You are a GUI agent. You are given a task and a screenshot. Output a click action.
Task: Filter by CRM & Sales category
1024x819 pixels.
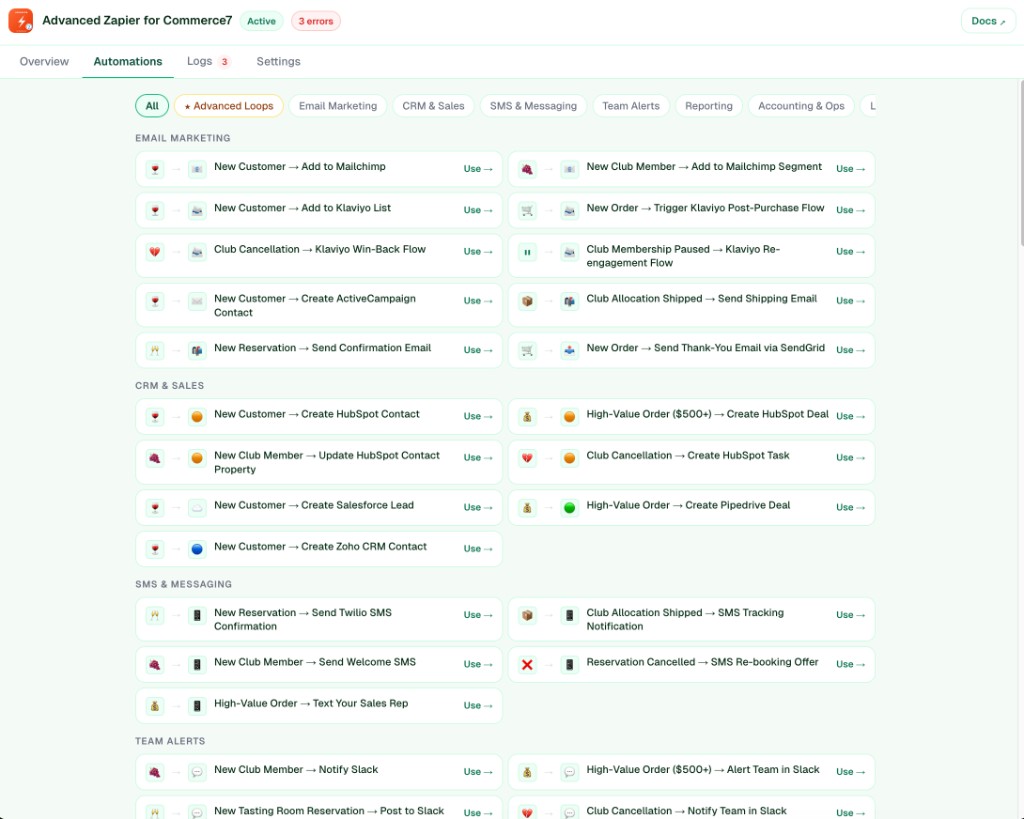click(433, 106)
